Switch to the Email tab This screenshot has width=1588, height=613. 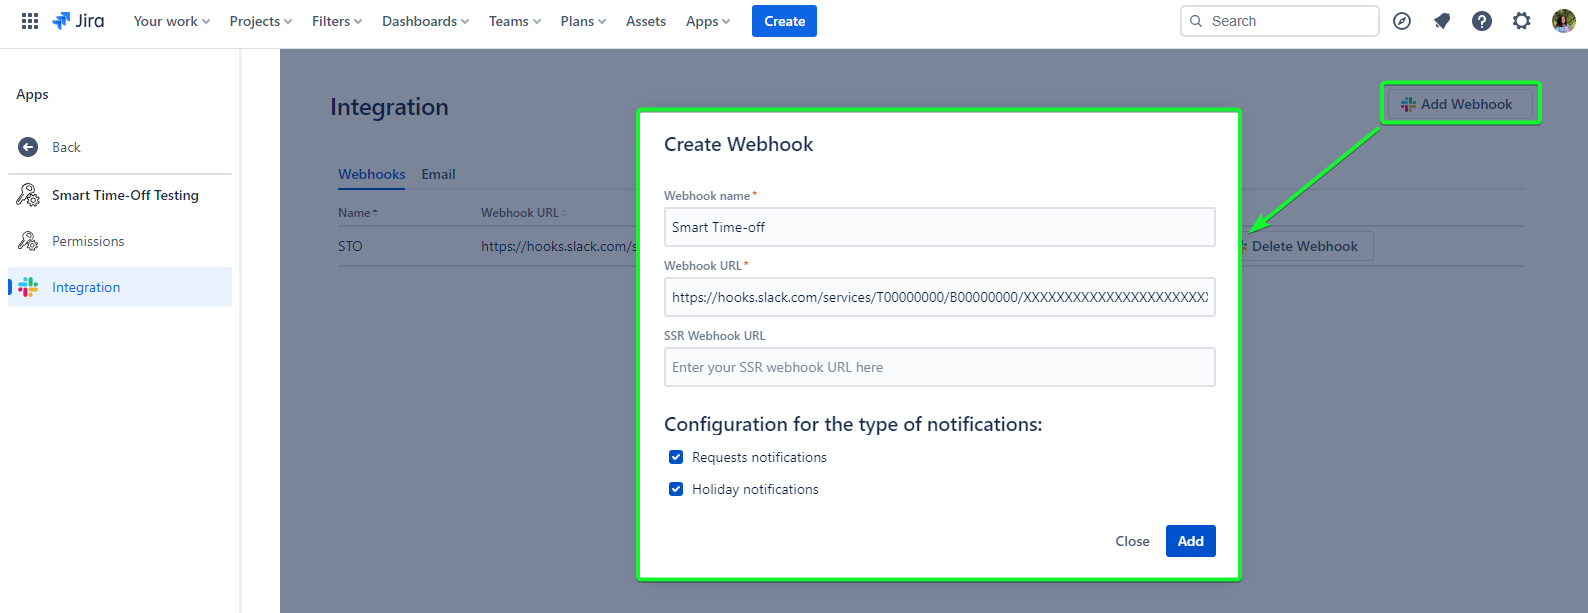click(438, 174)
